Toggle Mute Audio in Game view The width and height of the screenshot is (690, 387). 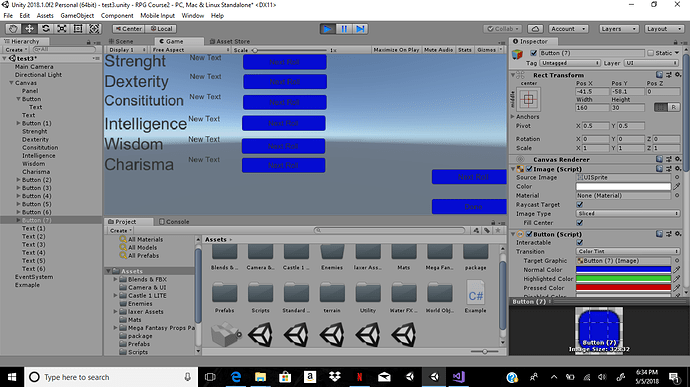point(438,50)
